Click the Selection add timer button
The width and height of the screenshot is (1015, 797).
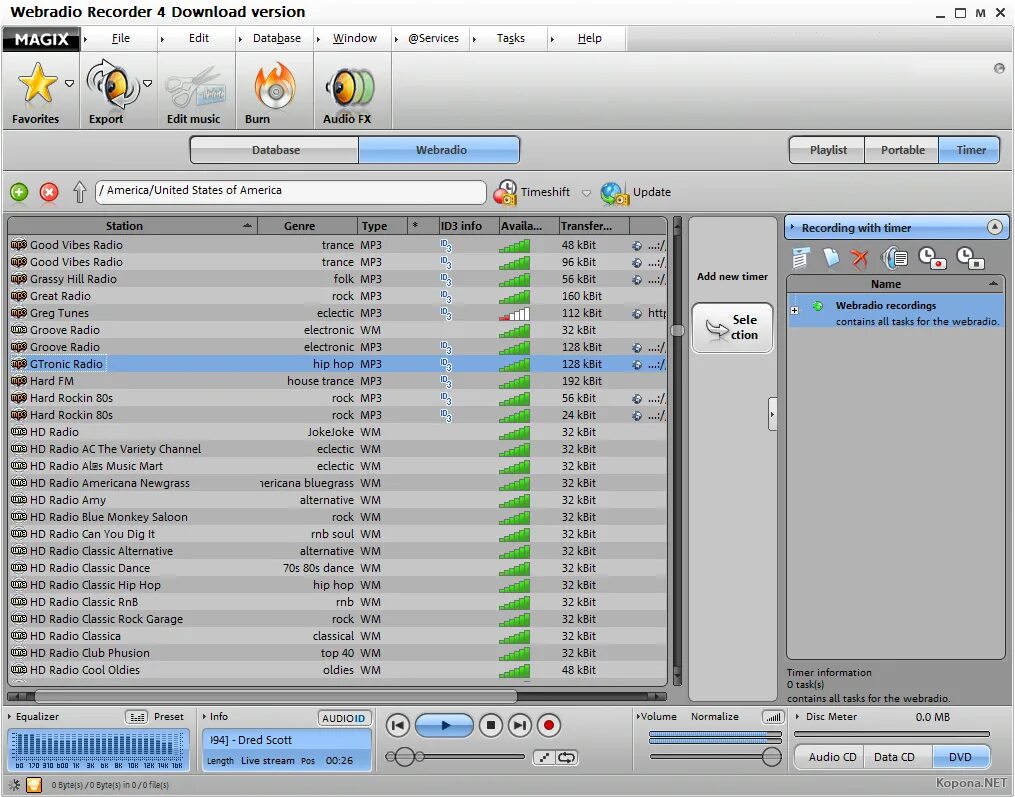[732, 328]
